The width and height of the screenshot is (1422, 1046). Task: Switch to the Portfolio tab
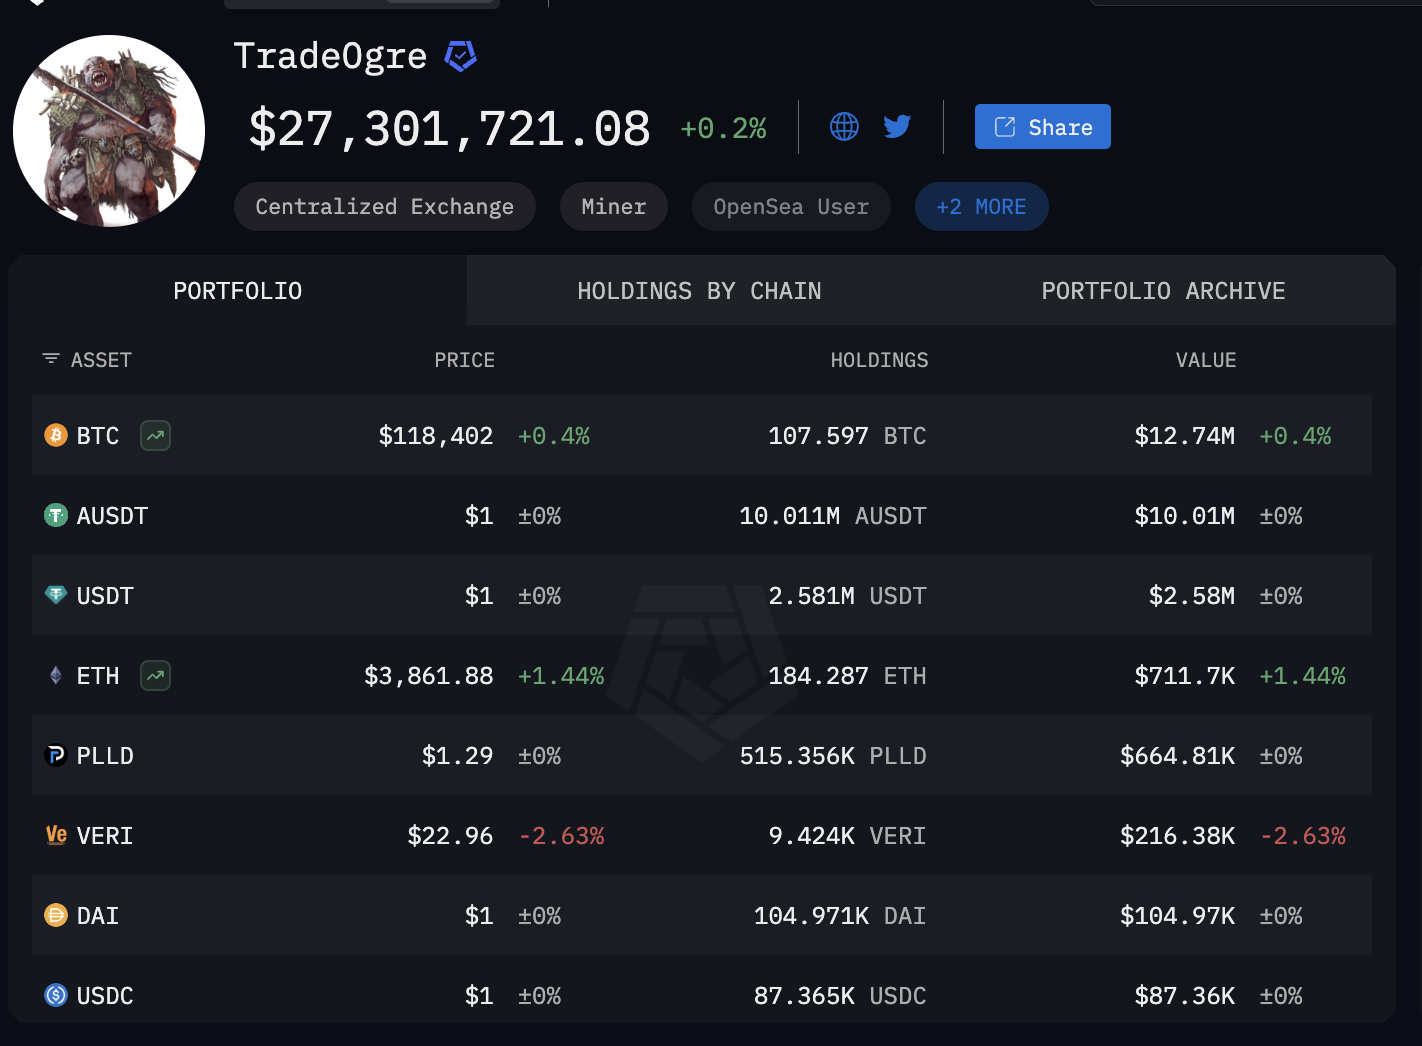[237, 291]
